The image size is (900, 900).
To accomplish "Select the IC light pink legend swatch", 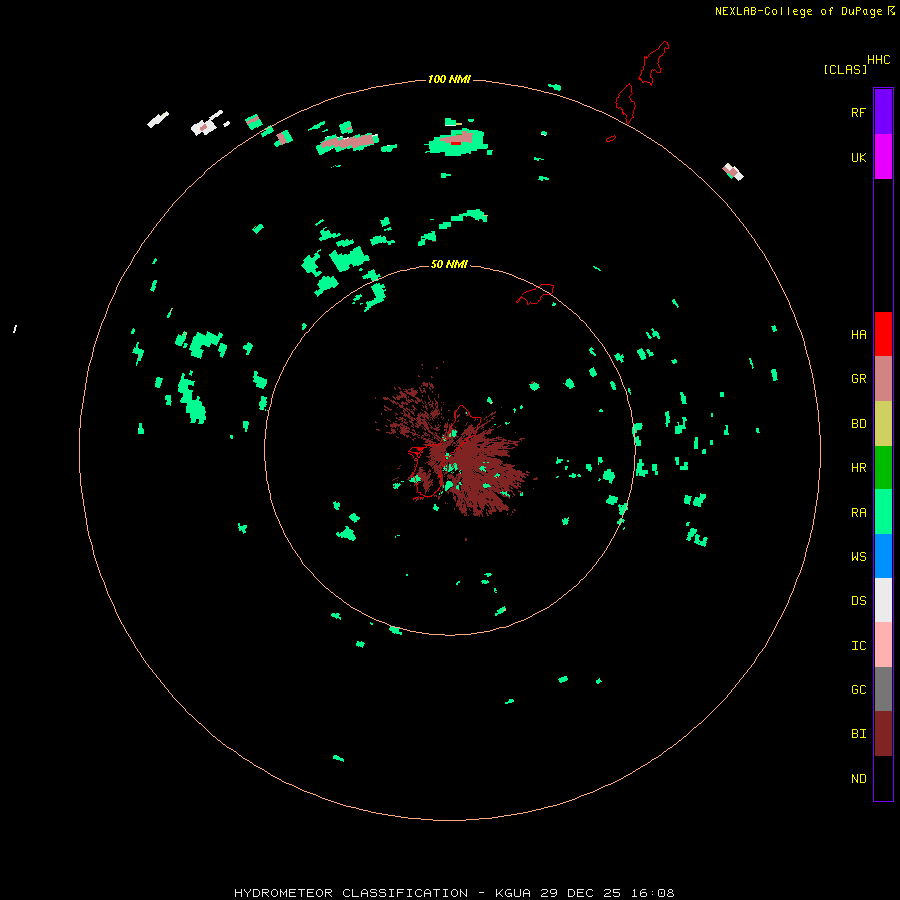I will (x=883, y=645).
